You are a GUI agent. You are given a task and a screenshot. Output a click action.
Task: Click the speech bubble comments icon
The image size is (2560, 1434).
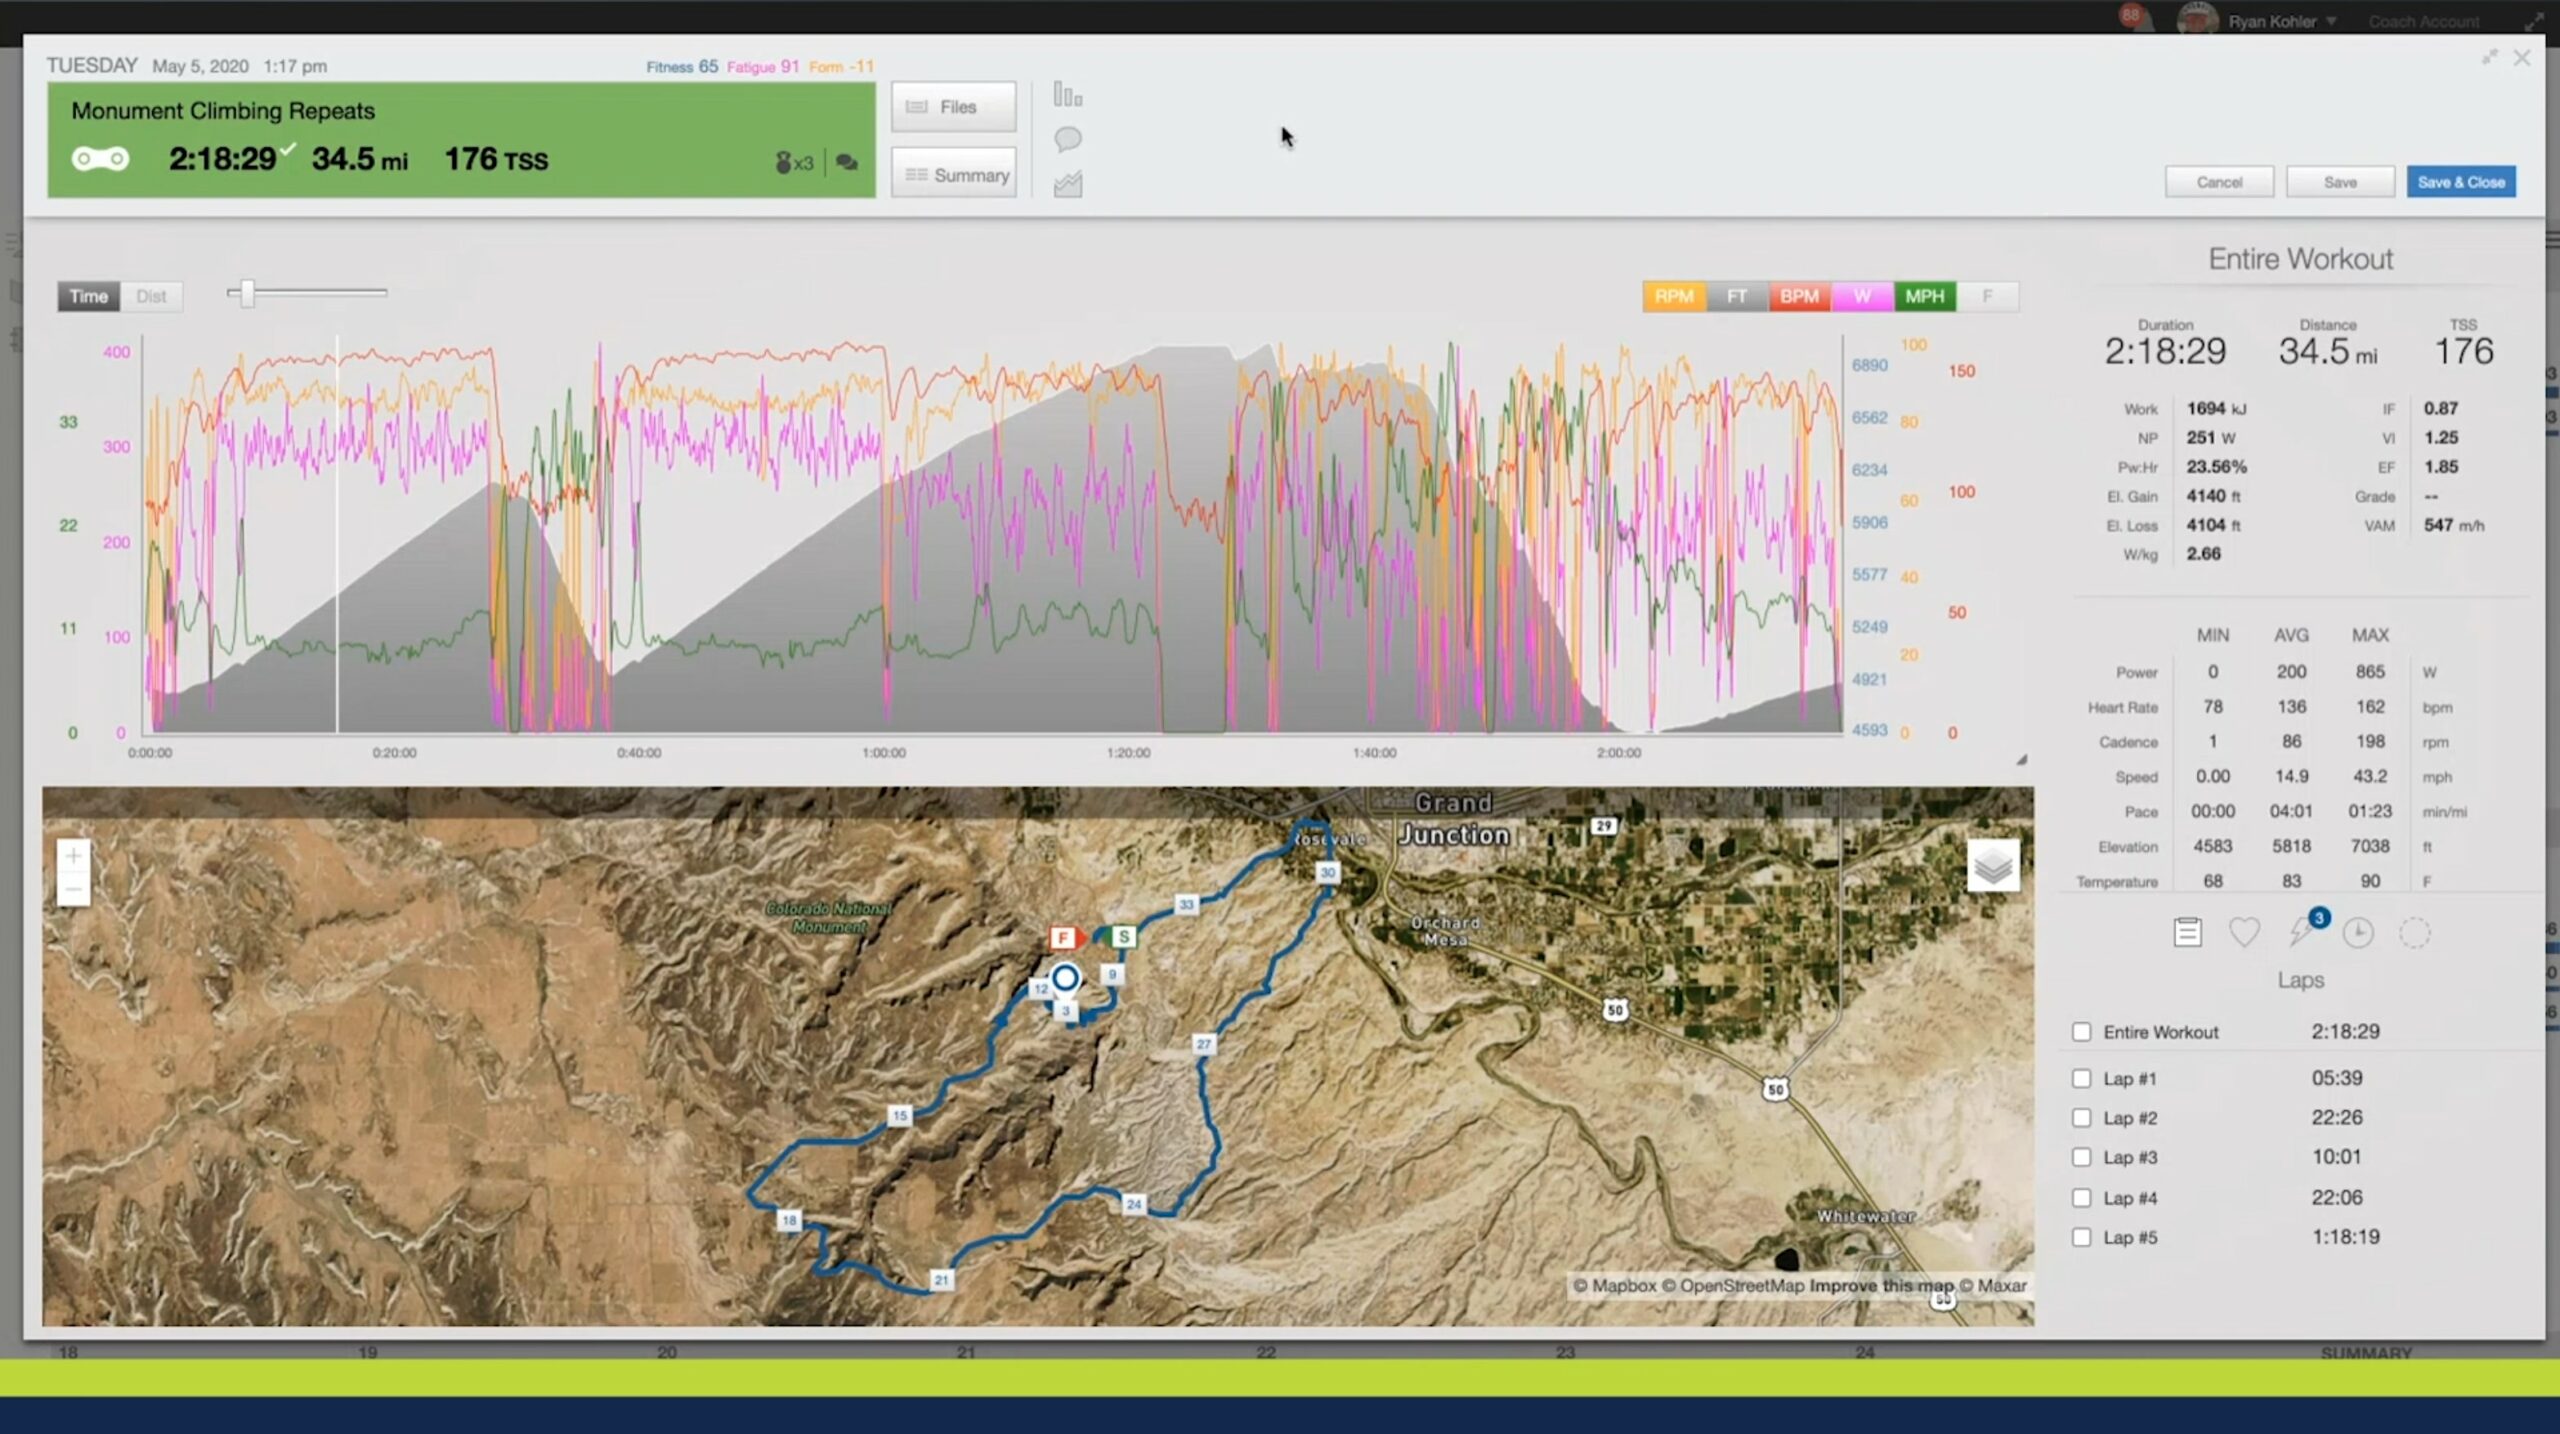tap(1067, 138)
